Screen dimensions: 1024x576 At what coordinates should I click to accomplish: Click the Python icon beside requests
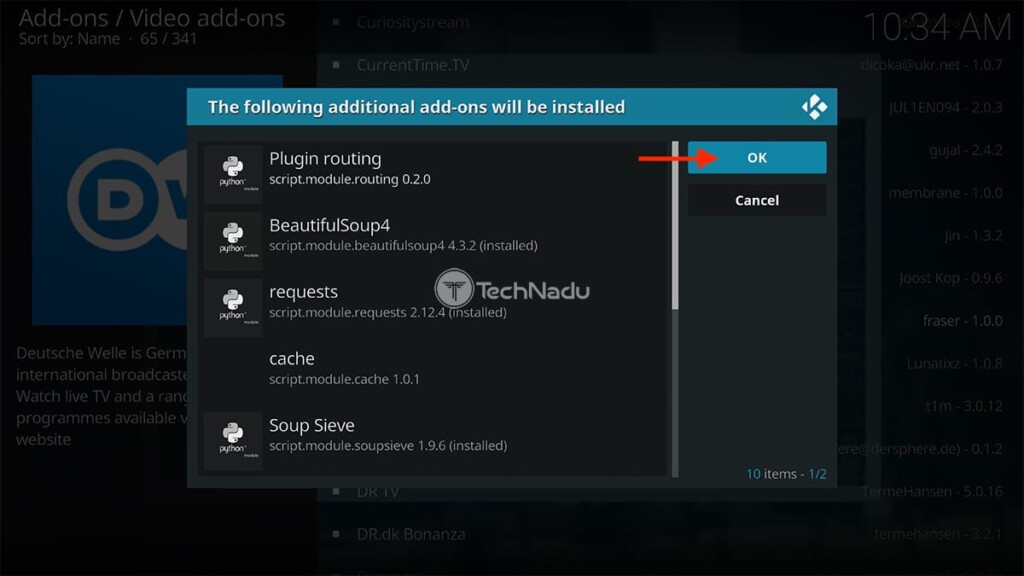[232, 307]
